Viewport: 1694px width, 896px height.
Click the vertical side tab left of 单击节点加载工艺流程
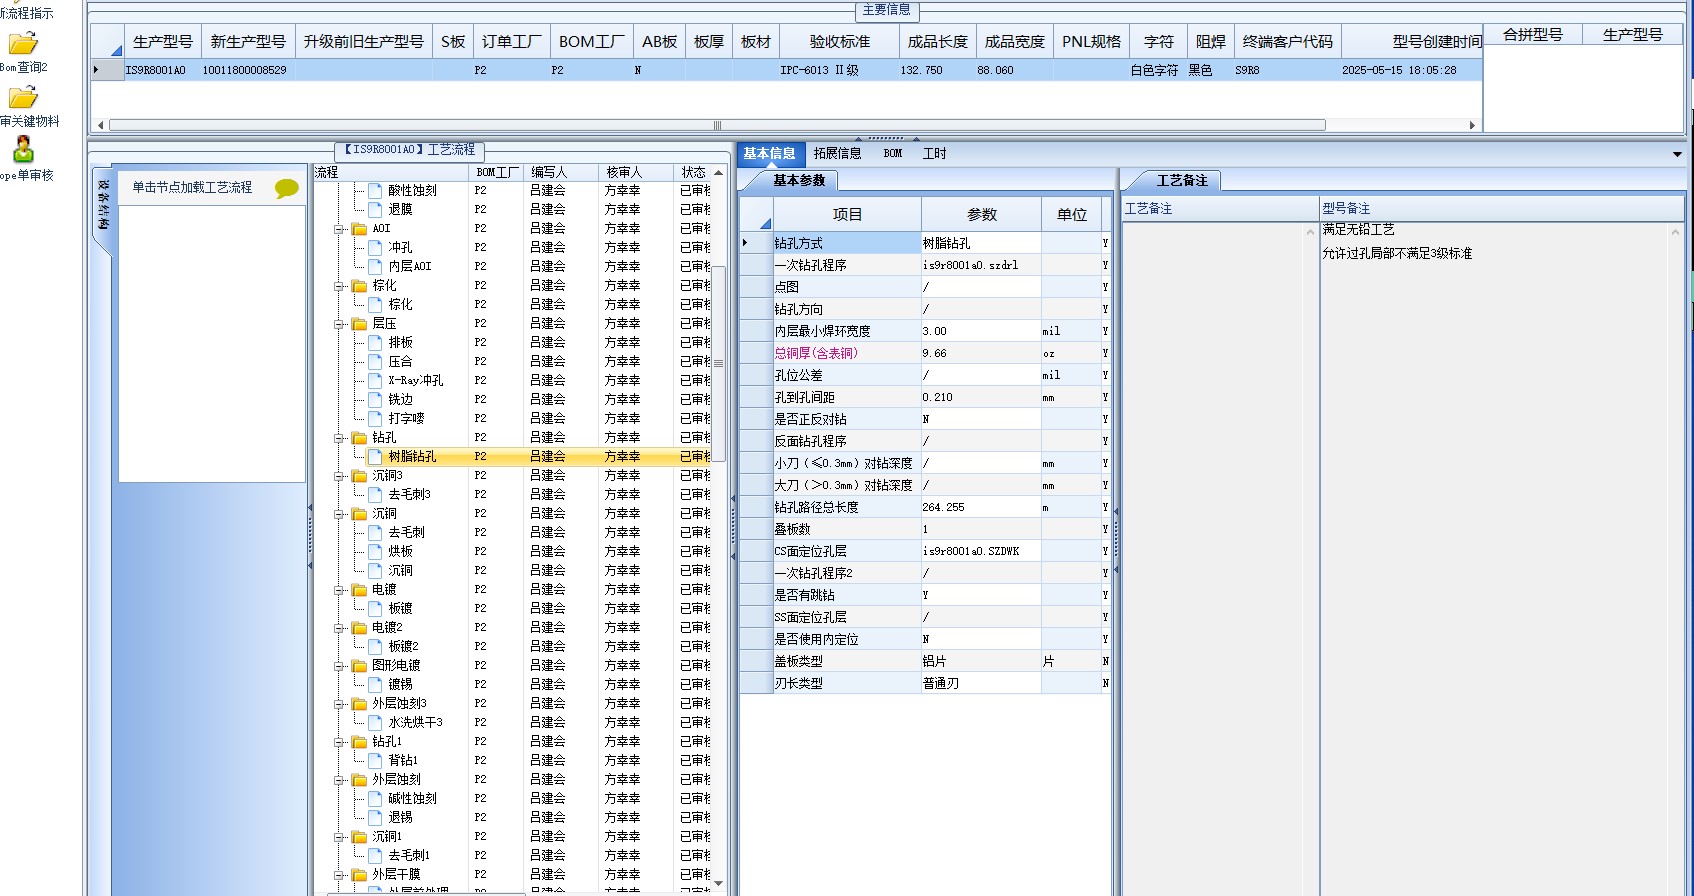coord(103,208)
